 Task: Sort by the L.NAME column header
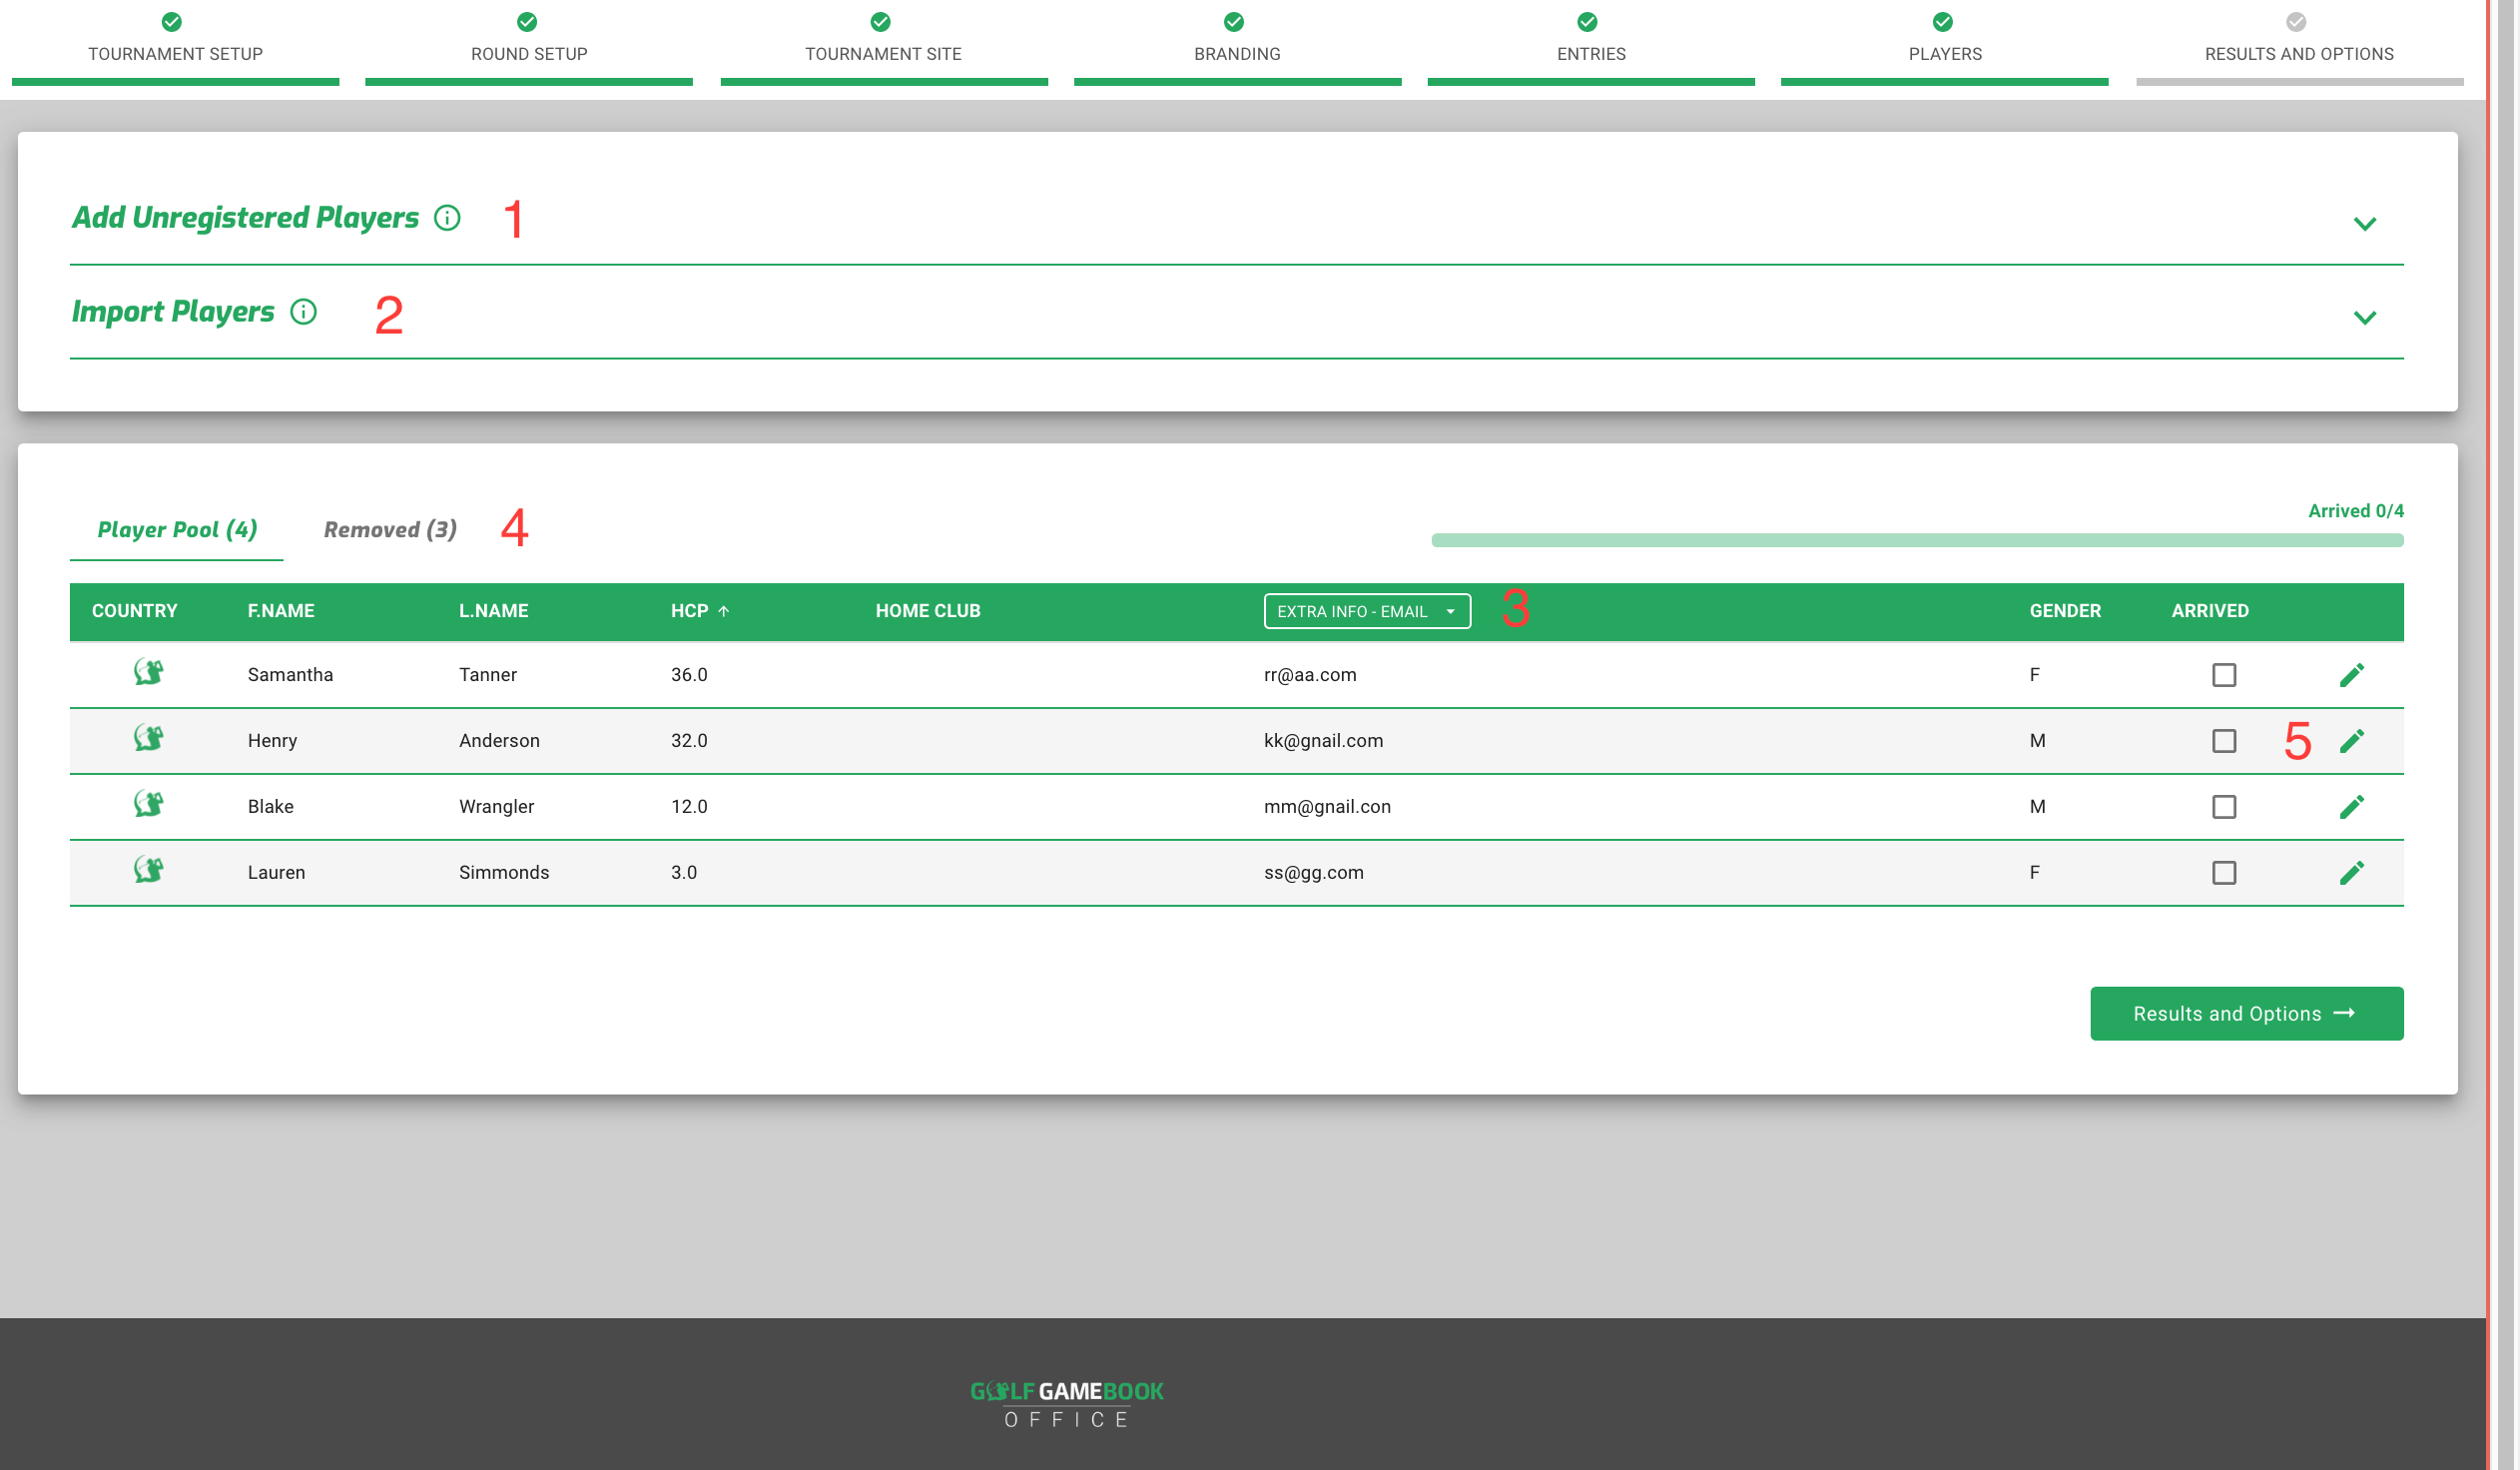point(494,612)
